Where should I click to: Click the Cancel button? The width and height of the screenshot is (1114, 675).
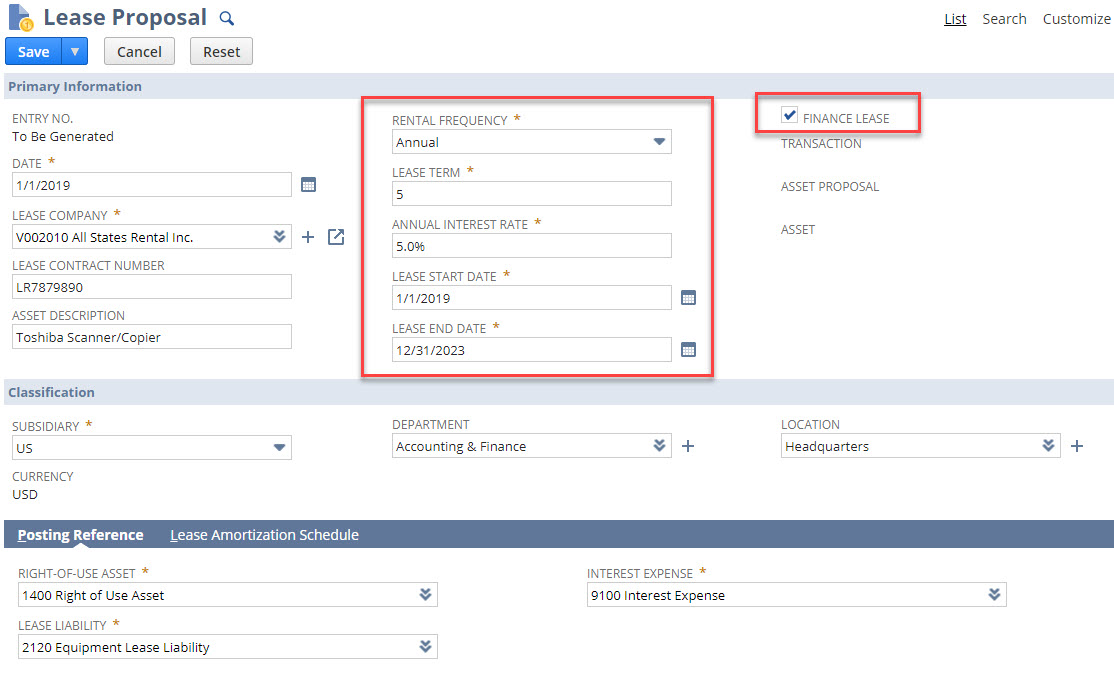pos(139,52)
